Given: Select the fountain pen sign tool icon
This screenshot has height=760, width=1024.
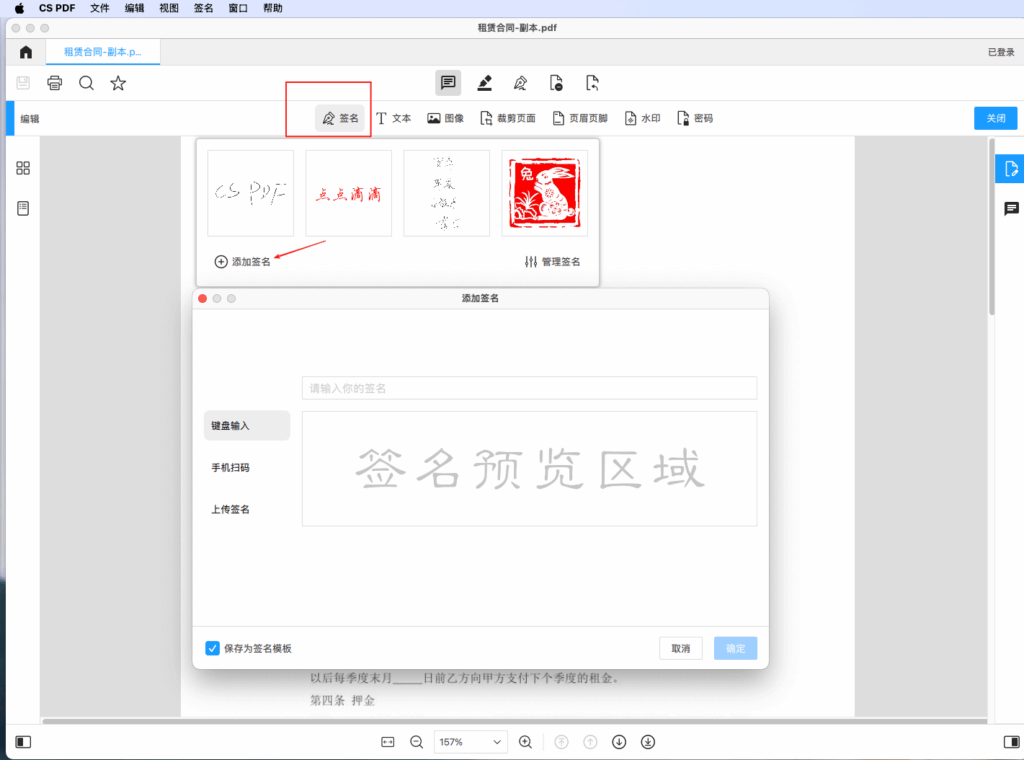Looking at the screenshot, I should 520,83.
